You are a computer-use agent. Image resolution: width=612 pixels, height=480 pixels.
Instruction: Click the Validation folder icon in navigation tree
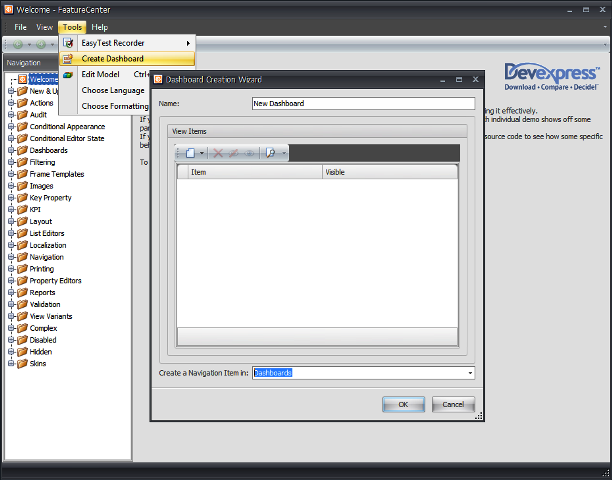pos(23,304)
